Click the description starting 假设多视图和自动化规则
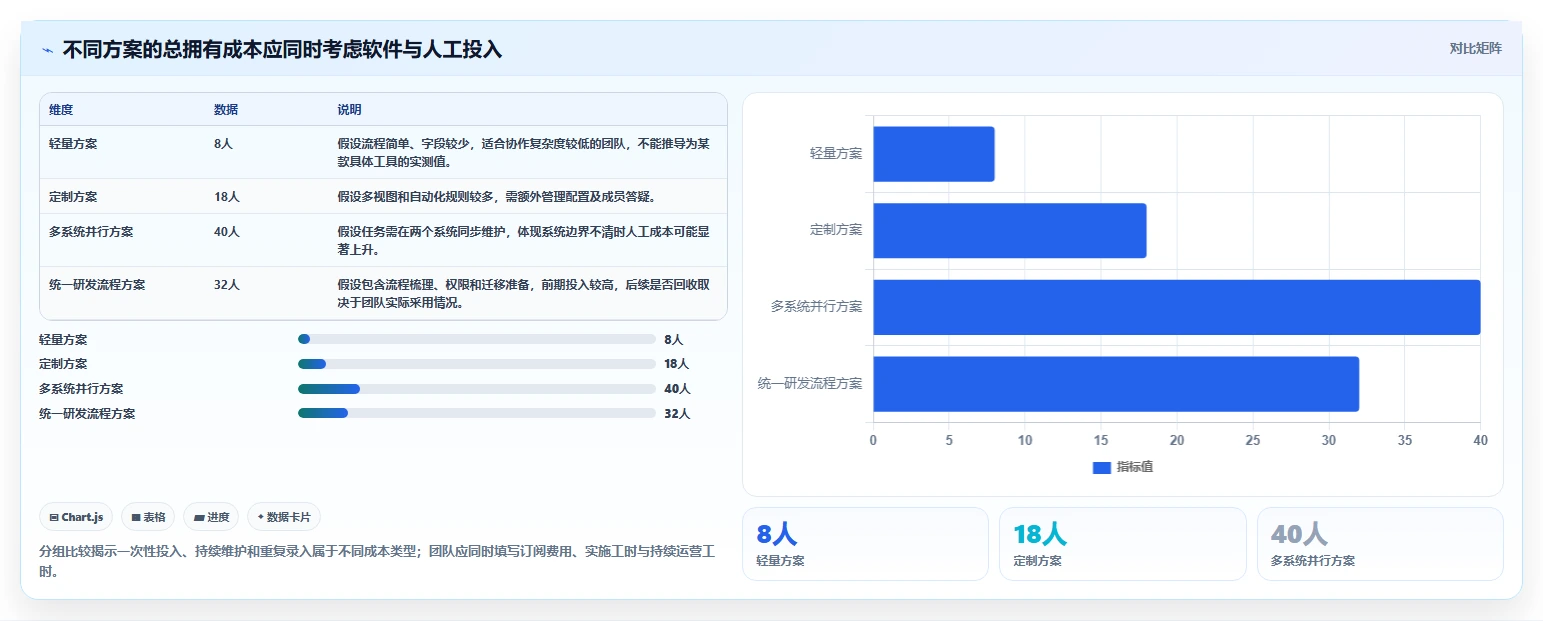Image resolution: width=1543 pixels, height=621 pixels. 497,197
